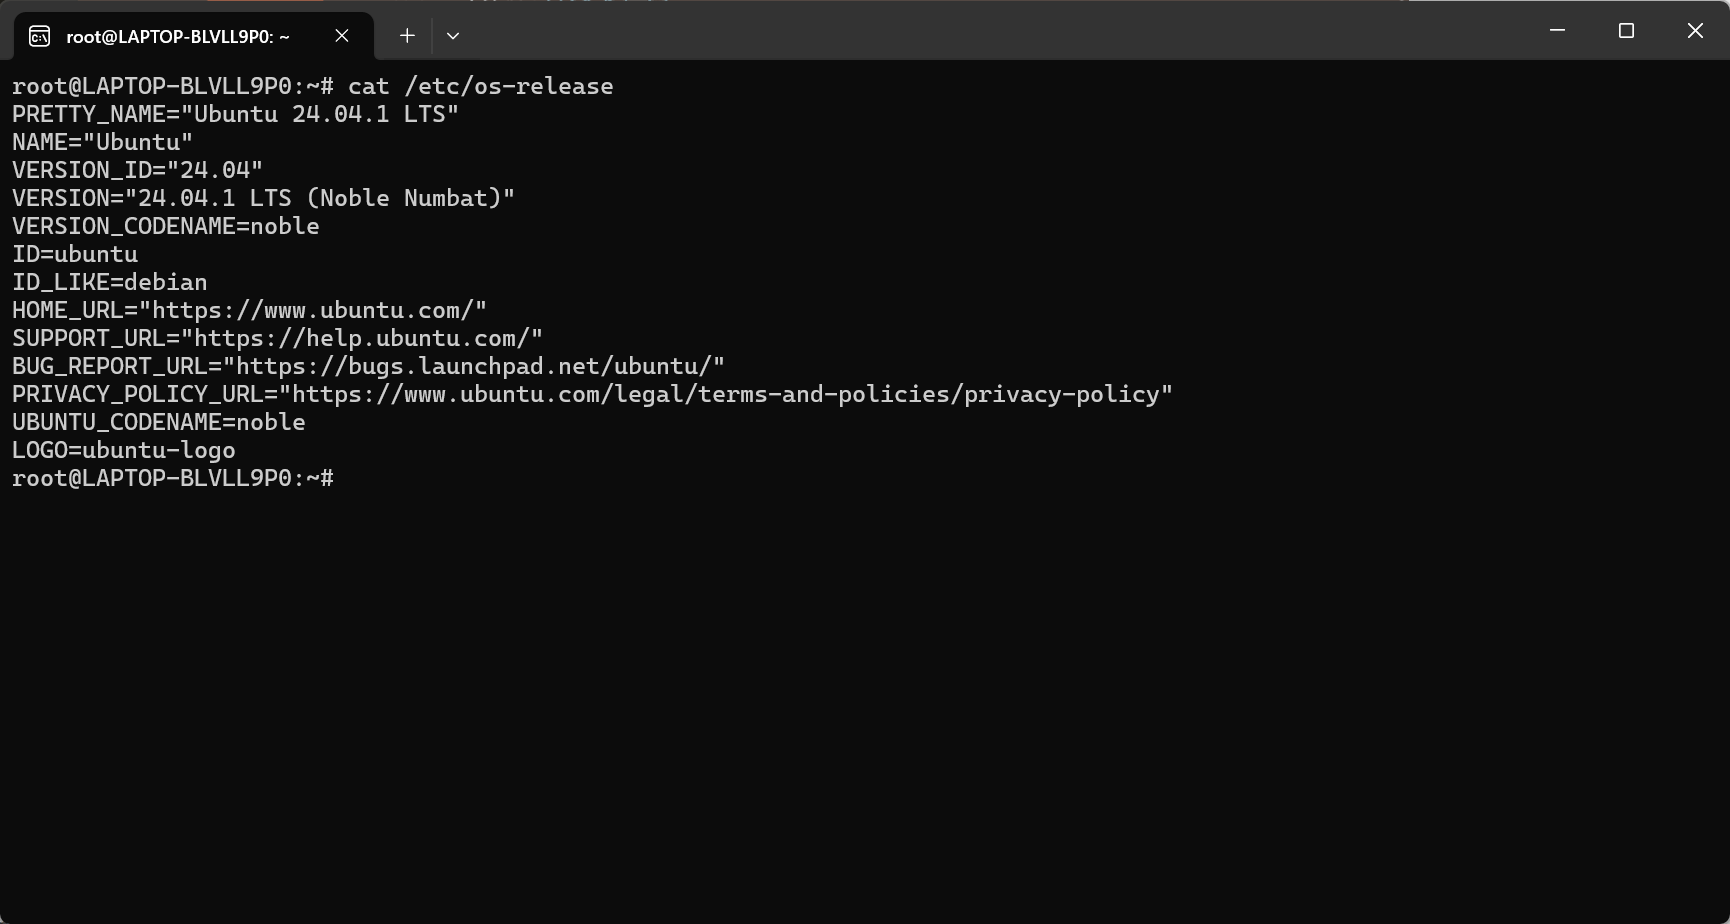Open a new tab with the plus button
The height and width of the screenshot is (924, 1730).
click(x=407, y=36)
